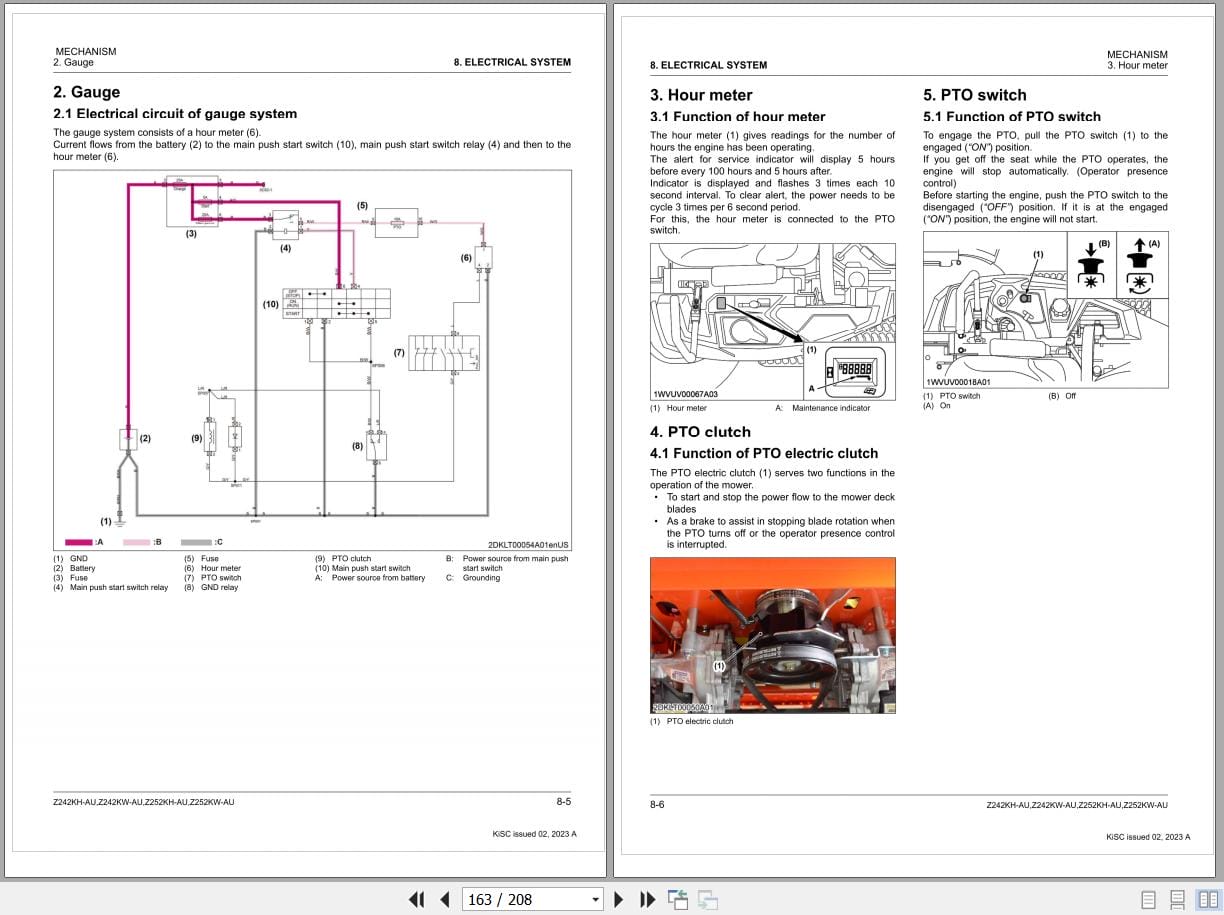Image resolution: width=1224 pixels, height=915 pixels.
Task: Click the '5. PTO switch' heading
Action: (x=975, y=95)
